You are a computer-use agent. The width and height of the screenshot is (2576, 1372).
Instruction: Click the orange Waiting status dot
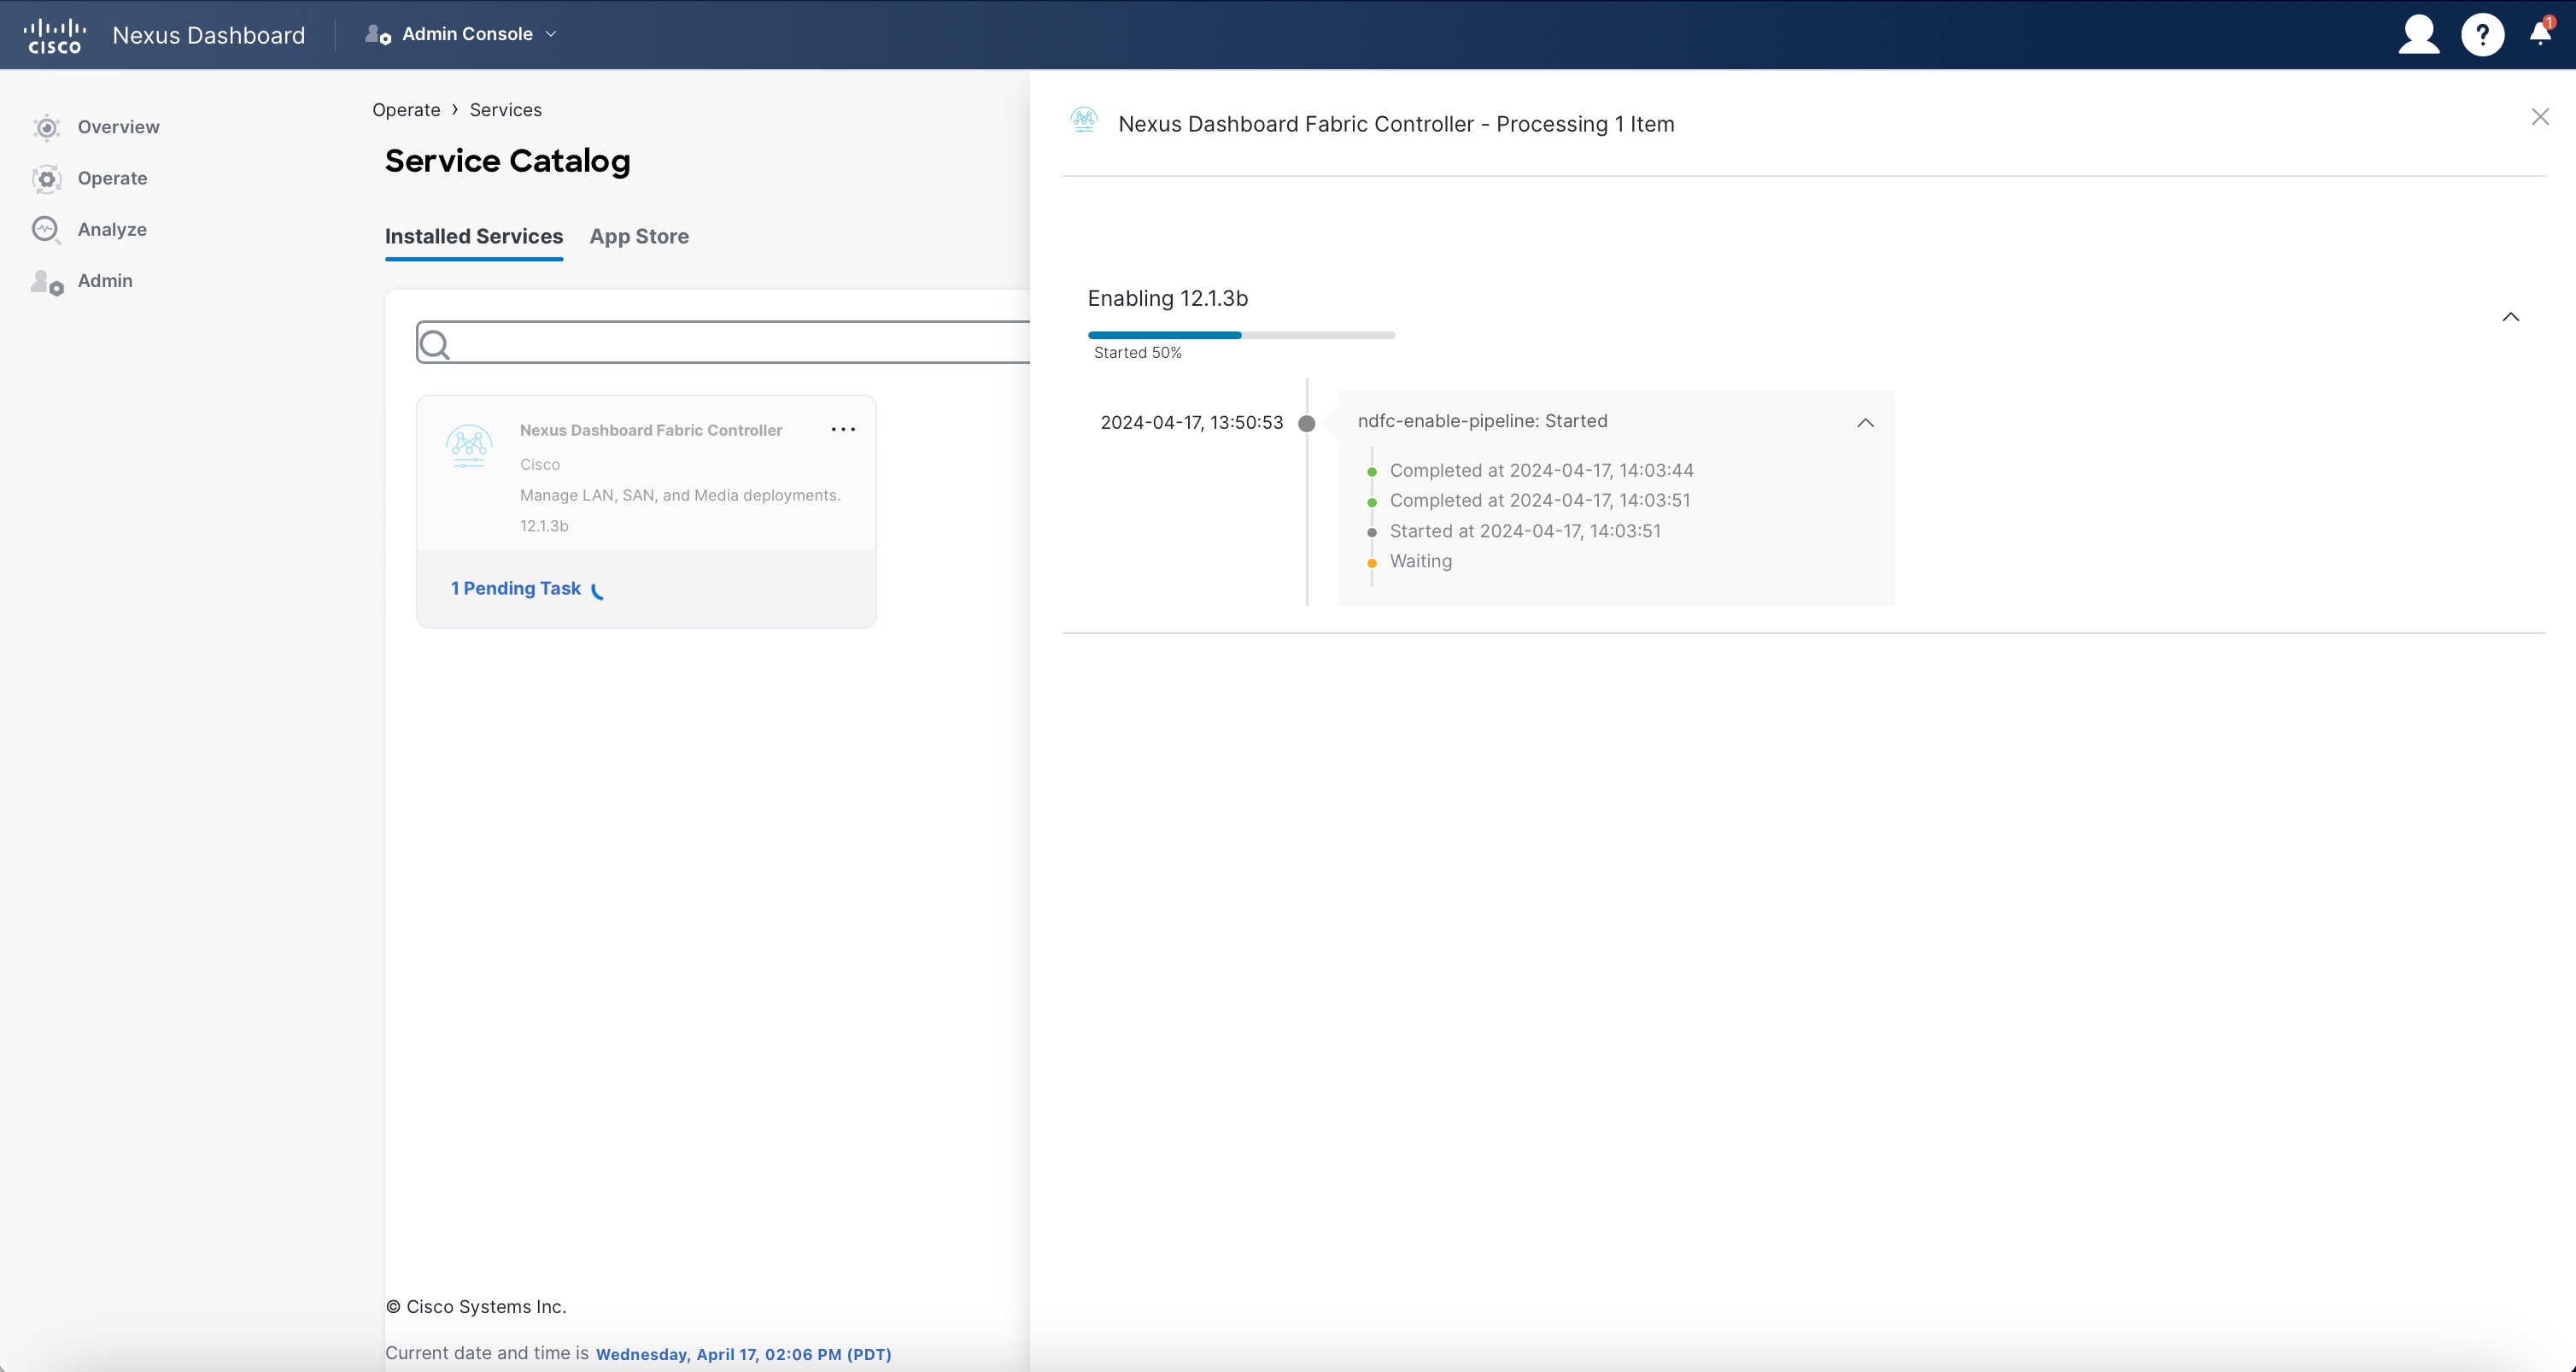[1371, 563]
